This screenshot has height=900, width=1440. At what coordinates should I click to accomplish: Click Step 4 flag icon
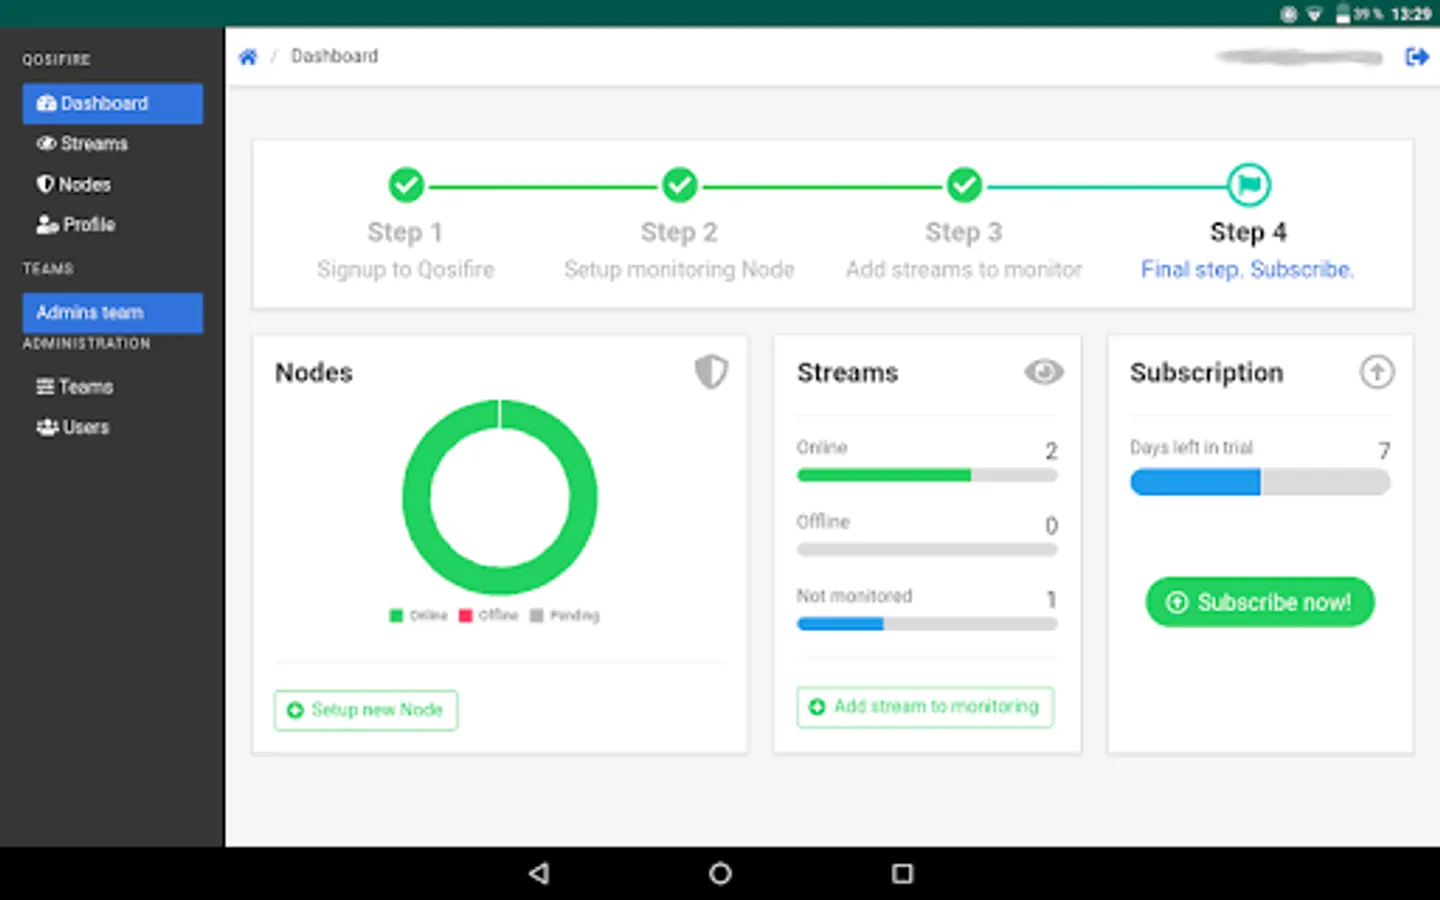click(1249, 185)
